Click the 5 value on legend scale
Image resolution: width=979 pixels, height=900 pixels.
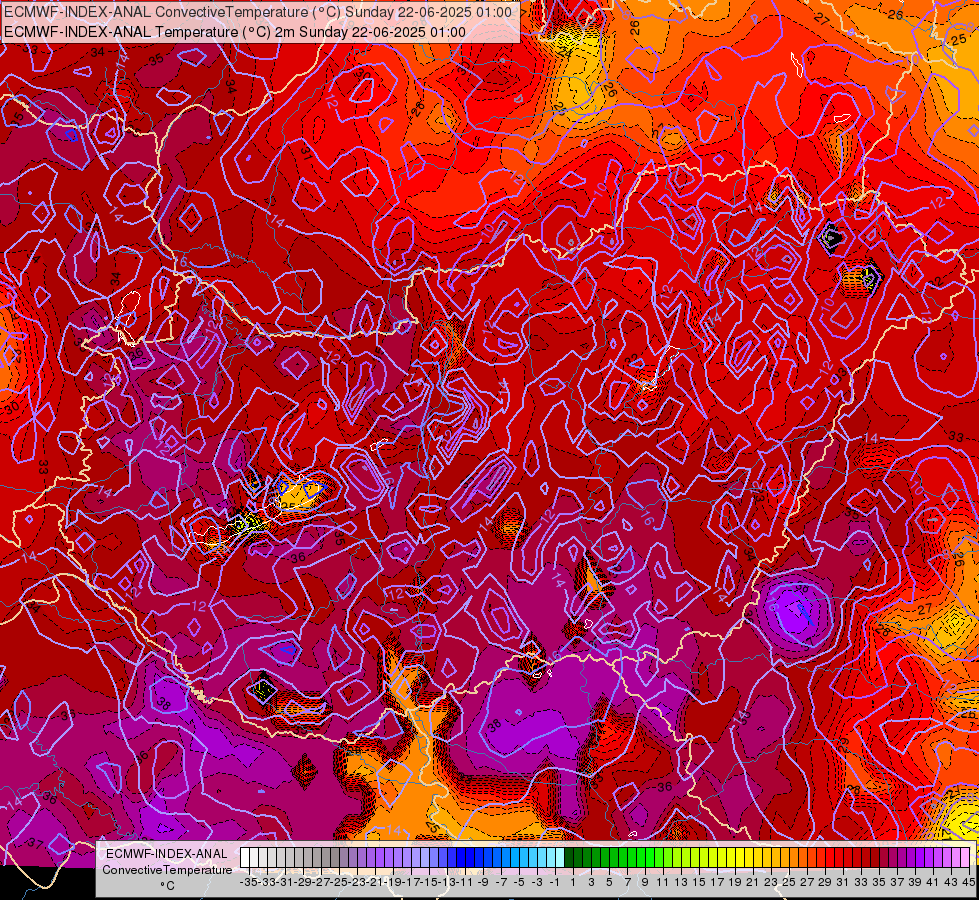pyautogui.click(x=609, y=883)
